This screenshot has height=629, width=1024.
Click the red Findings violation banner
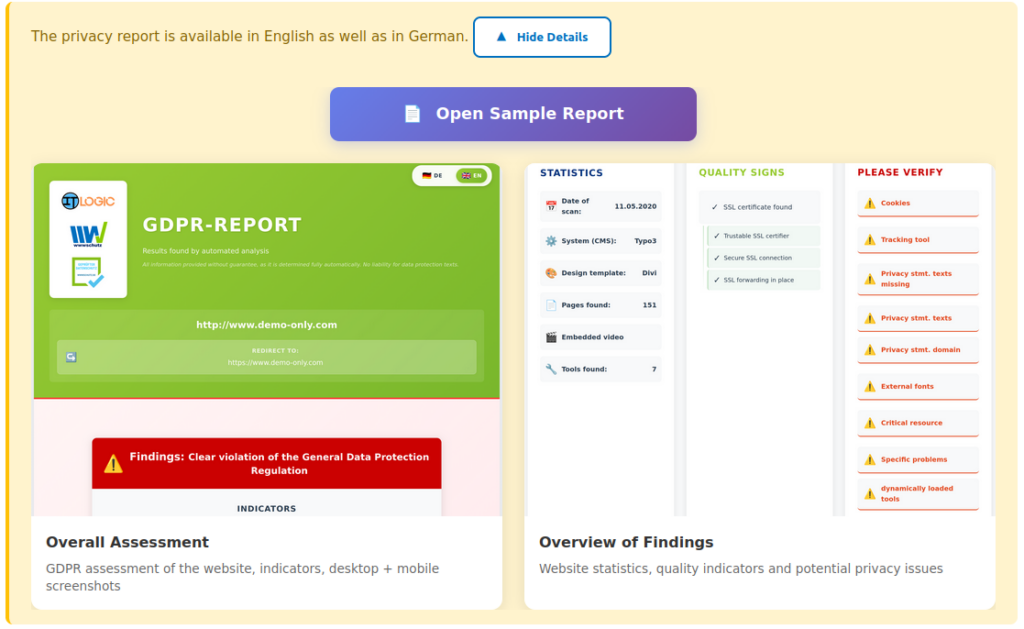pos(266,463)
